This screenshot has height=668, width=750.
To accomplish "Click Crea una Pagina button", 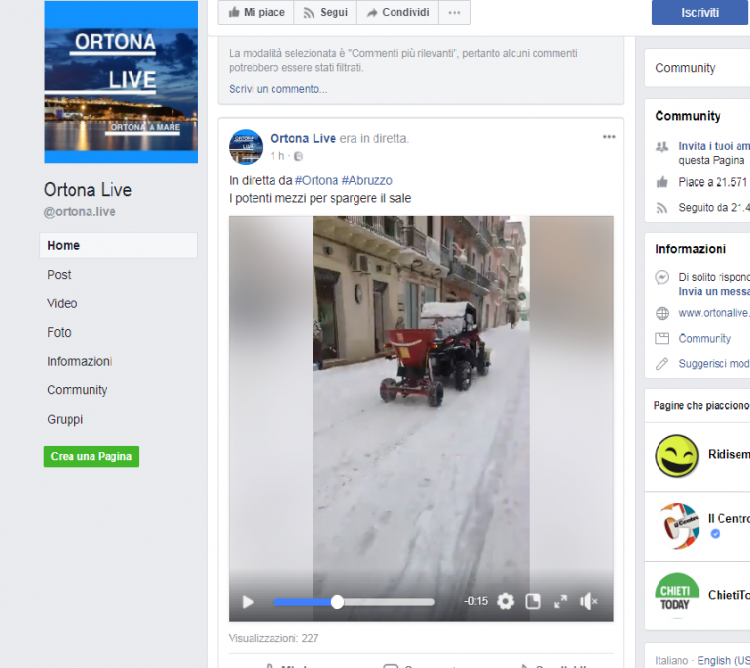I will click(x=91, y=456).
